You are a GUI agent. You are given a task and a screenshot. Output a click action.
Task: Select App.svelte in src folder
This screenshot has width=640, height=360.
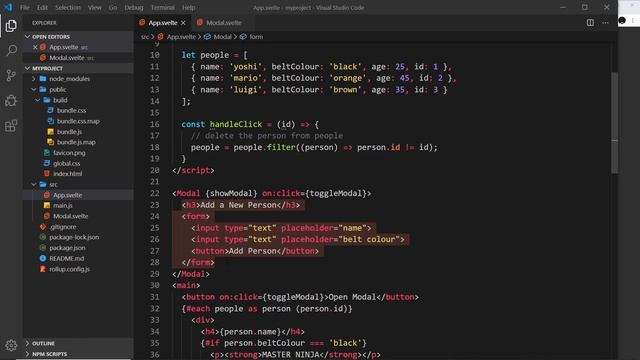click(67, 195)
